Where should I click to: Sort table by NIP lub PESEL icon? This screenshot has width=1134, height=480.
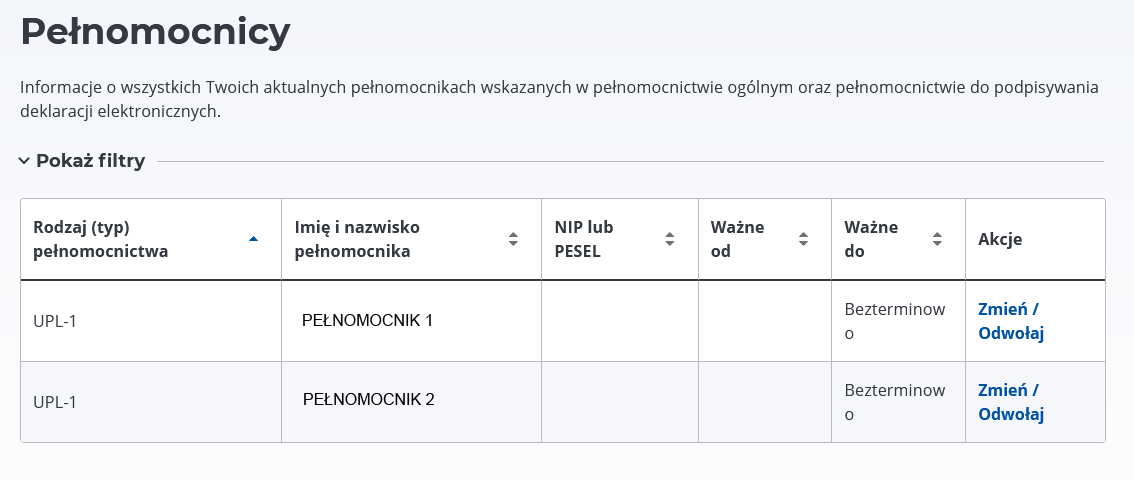670,239
